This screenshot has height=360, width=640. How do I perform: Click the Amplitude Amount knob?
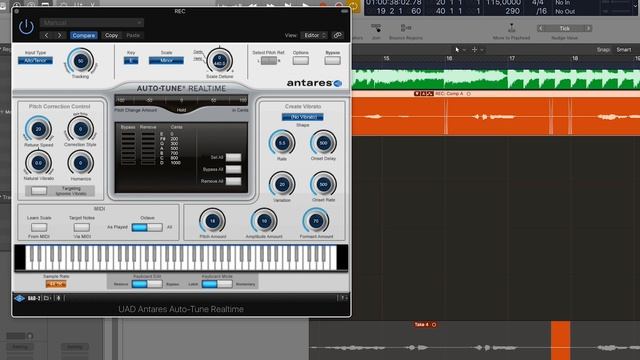(264, 221)
